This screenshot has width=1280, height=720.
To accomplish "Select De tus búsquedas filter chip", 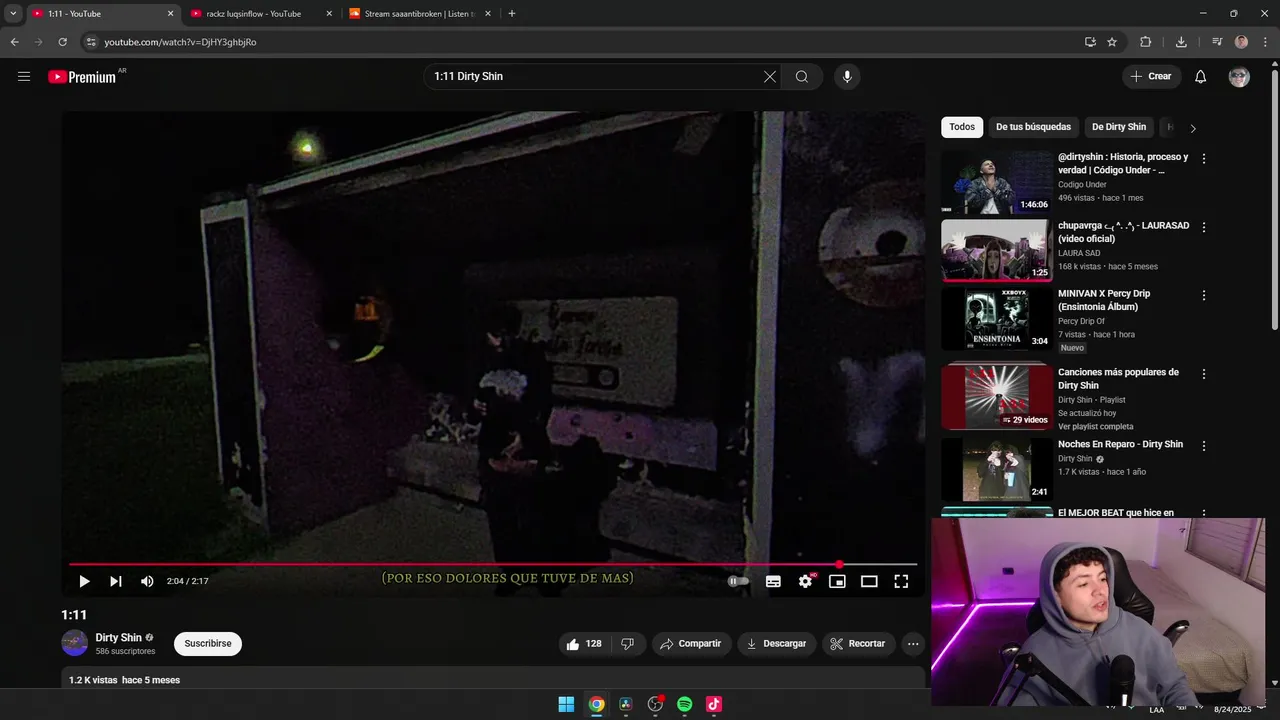I will coord(1033,127).
